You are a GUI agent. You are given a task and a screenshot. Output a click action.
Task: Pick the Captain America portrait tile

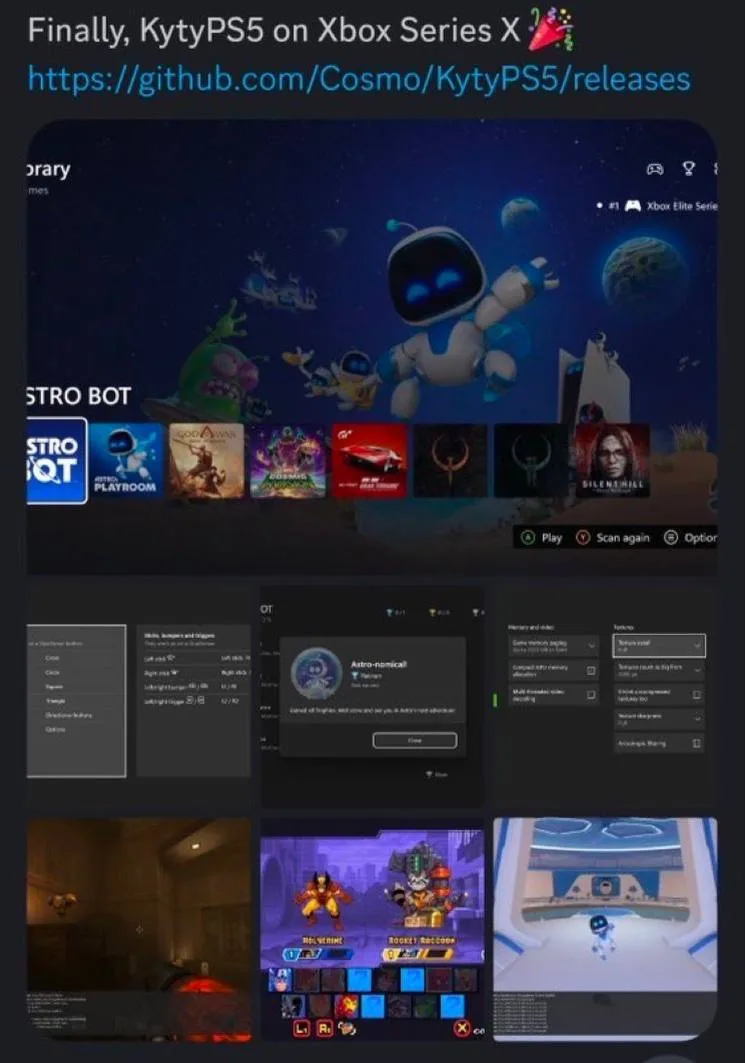coord(280,979)
